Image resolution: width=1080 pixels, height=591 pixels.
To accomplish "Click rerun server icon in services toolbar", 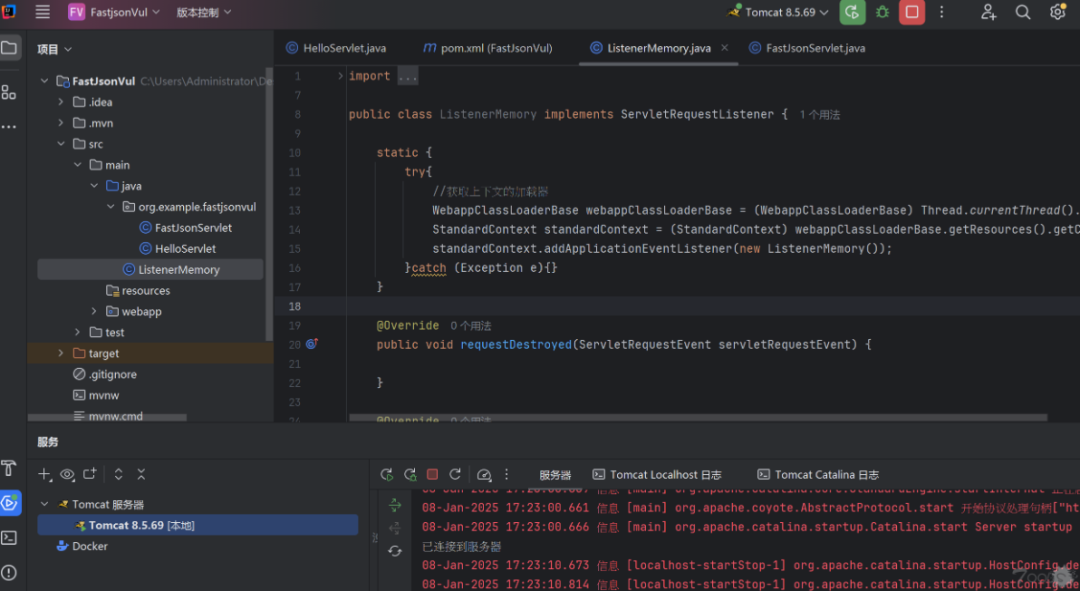I will pyautogui.click(x=387, y=475).
